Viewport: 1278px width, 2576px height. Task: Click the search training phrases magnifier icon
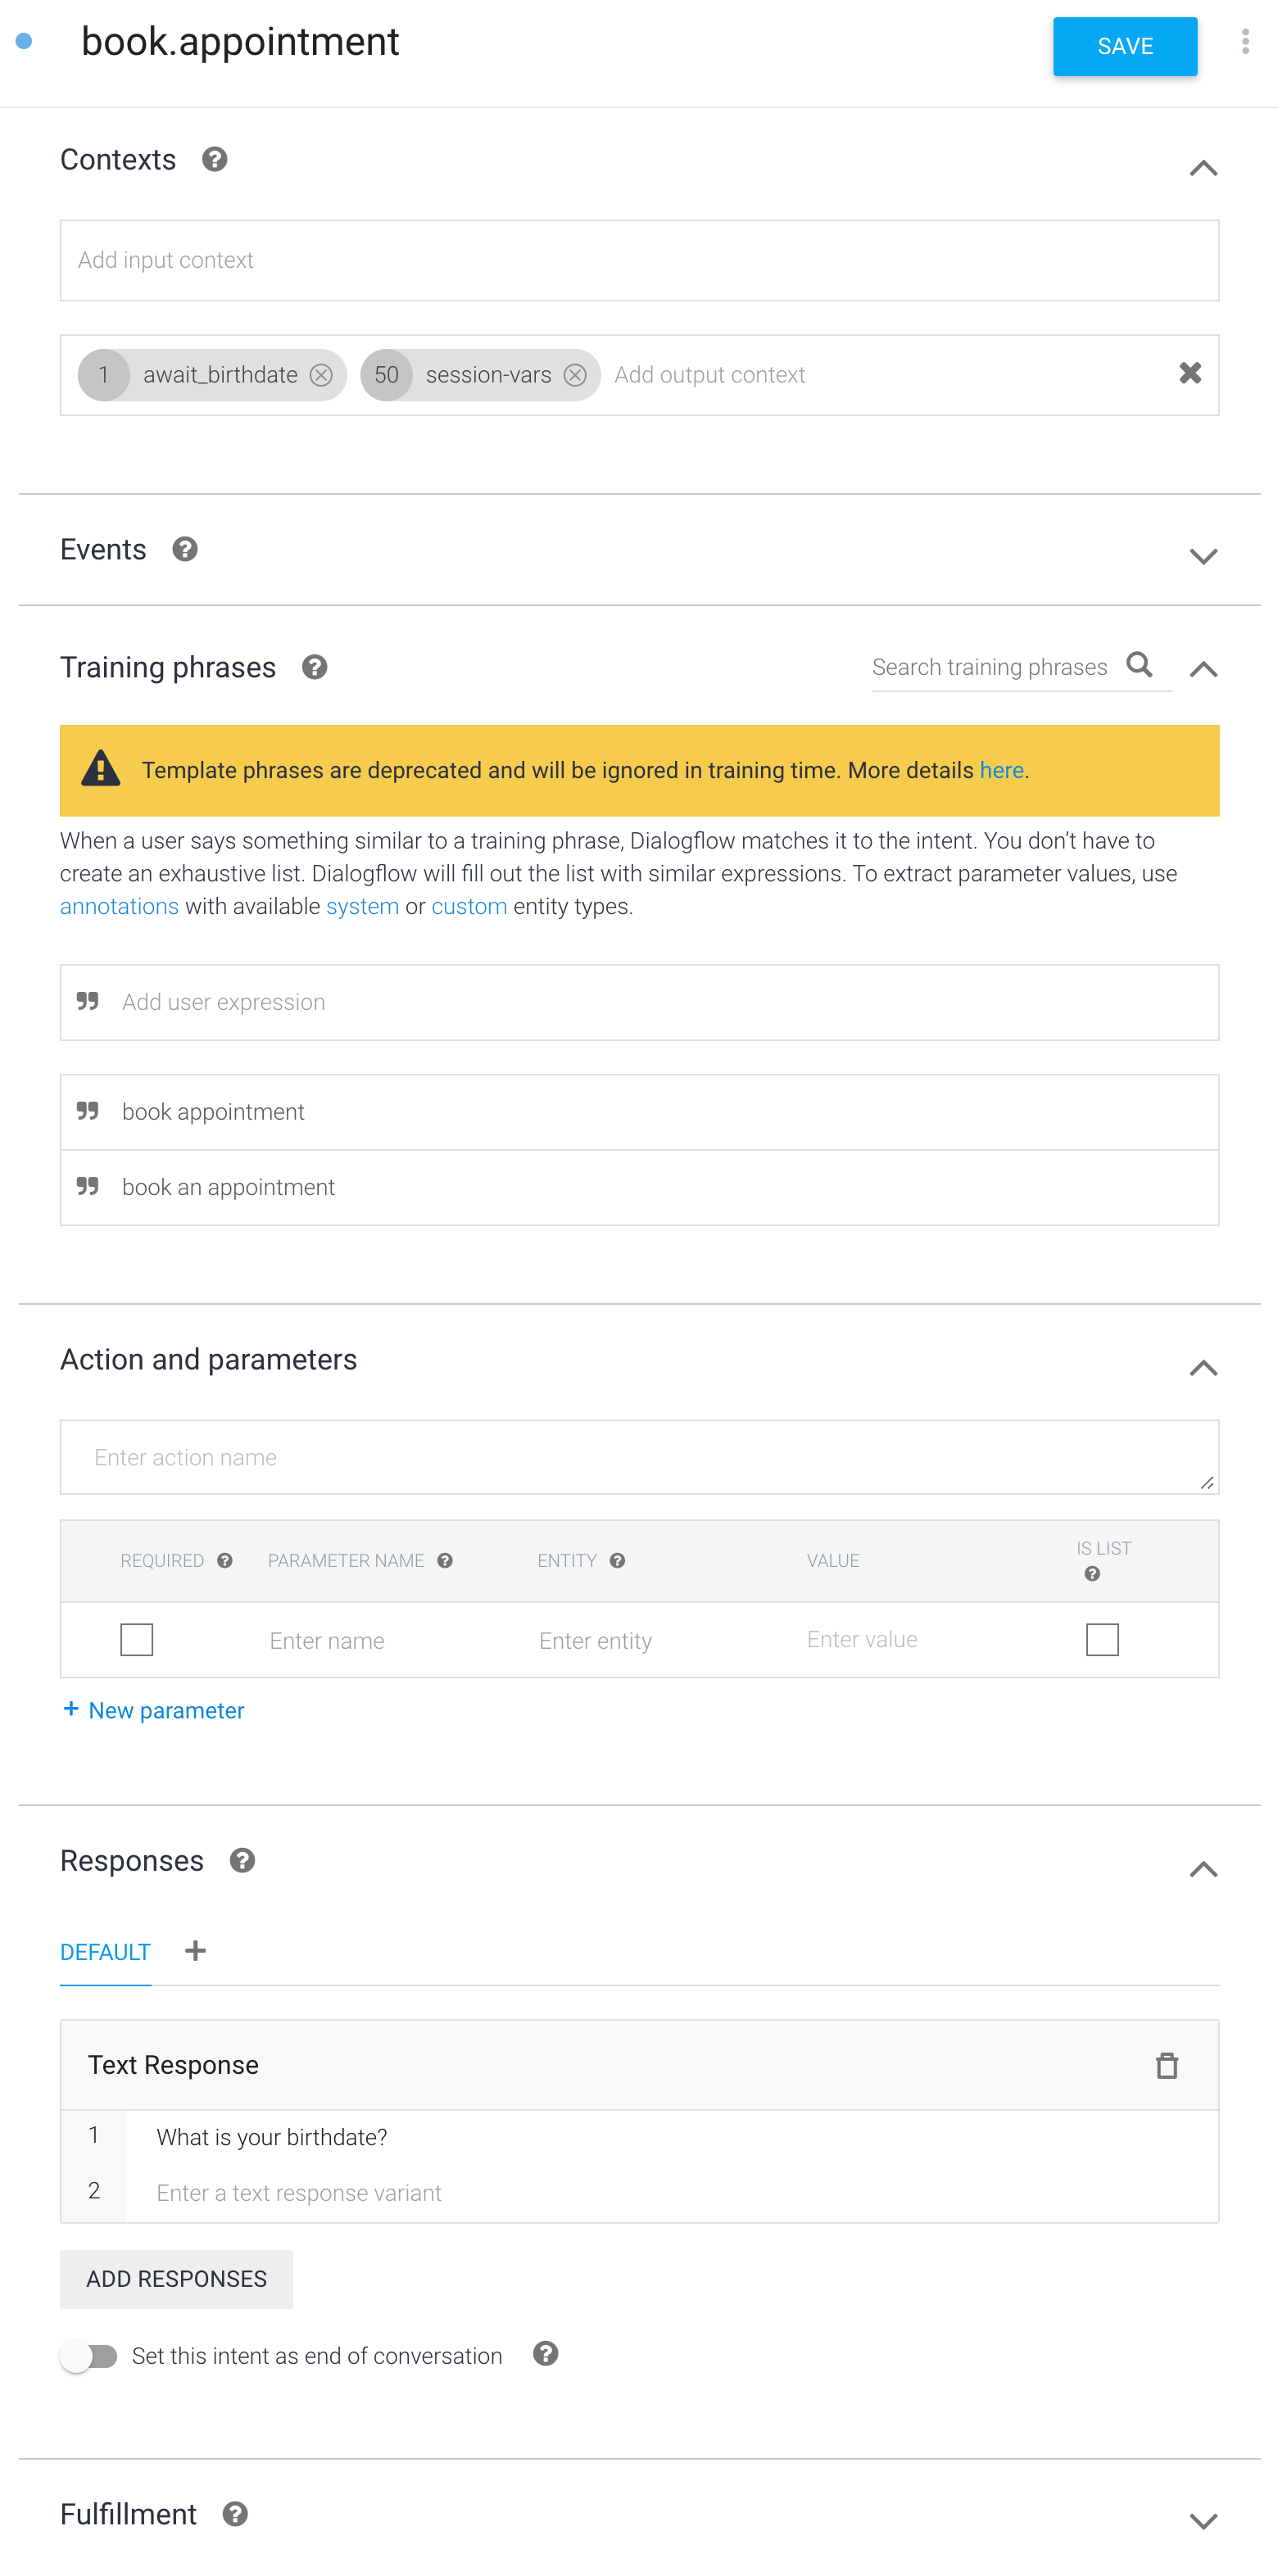point(1141,665)
